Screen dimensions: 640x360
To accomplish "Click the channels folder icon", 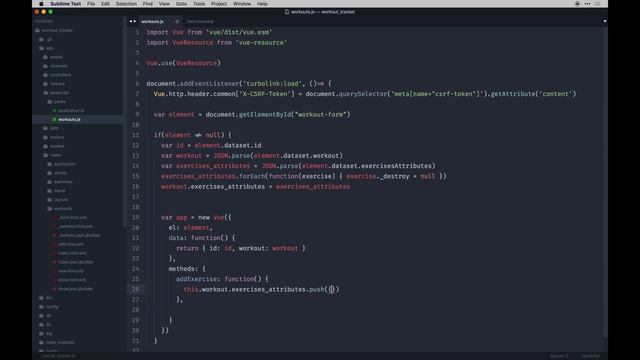I will pos(45,66).
